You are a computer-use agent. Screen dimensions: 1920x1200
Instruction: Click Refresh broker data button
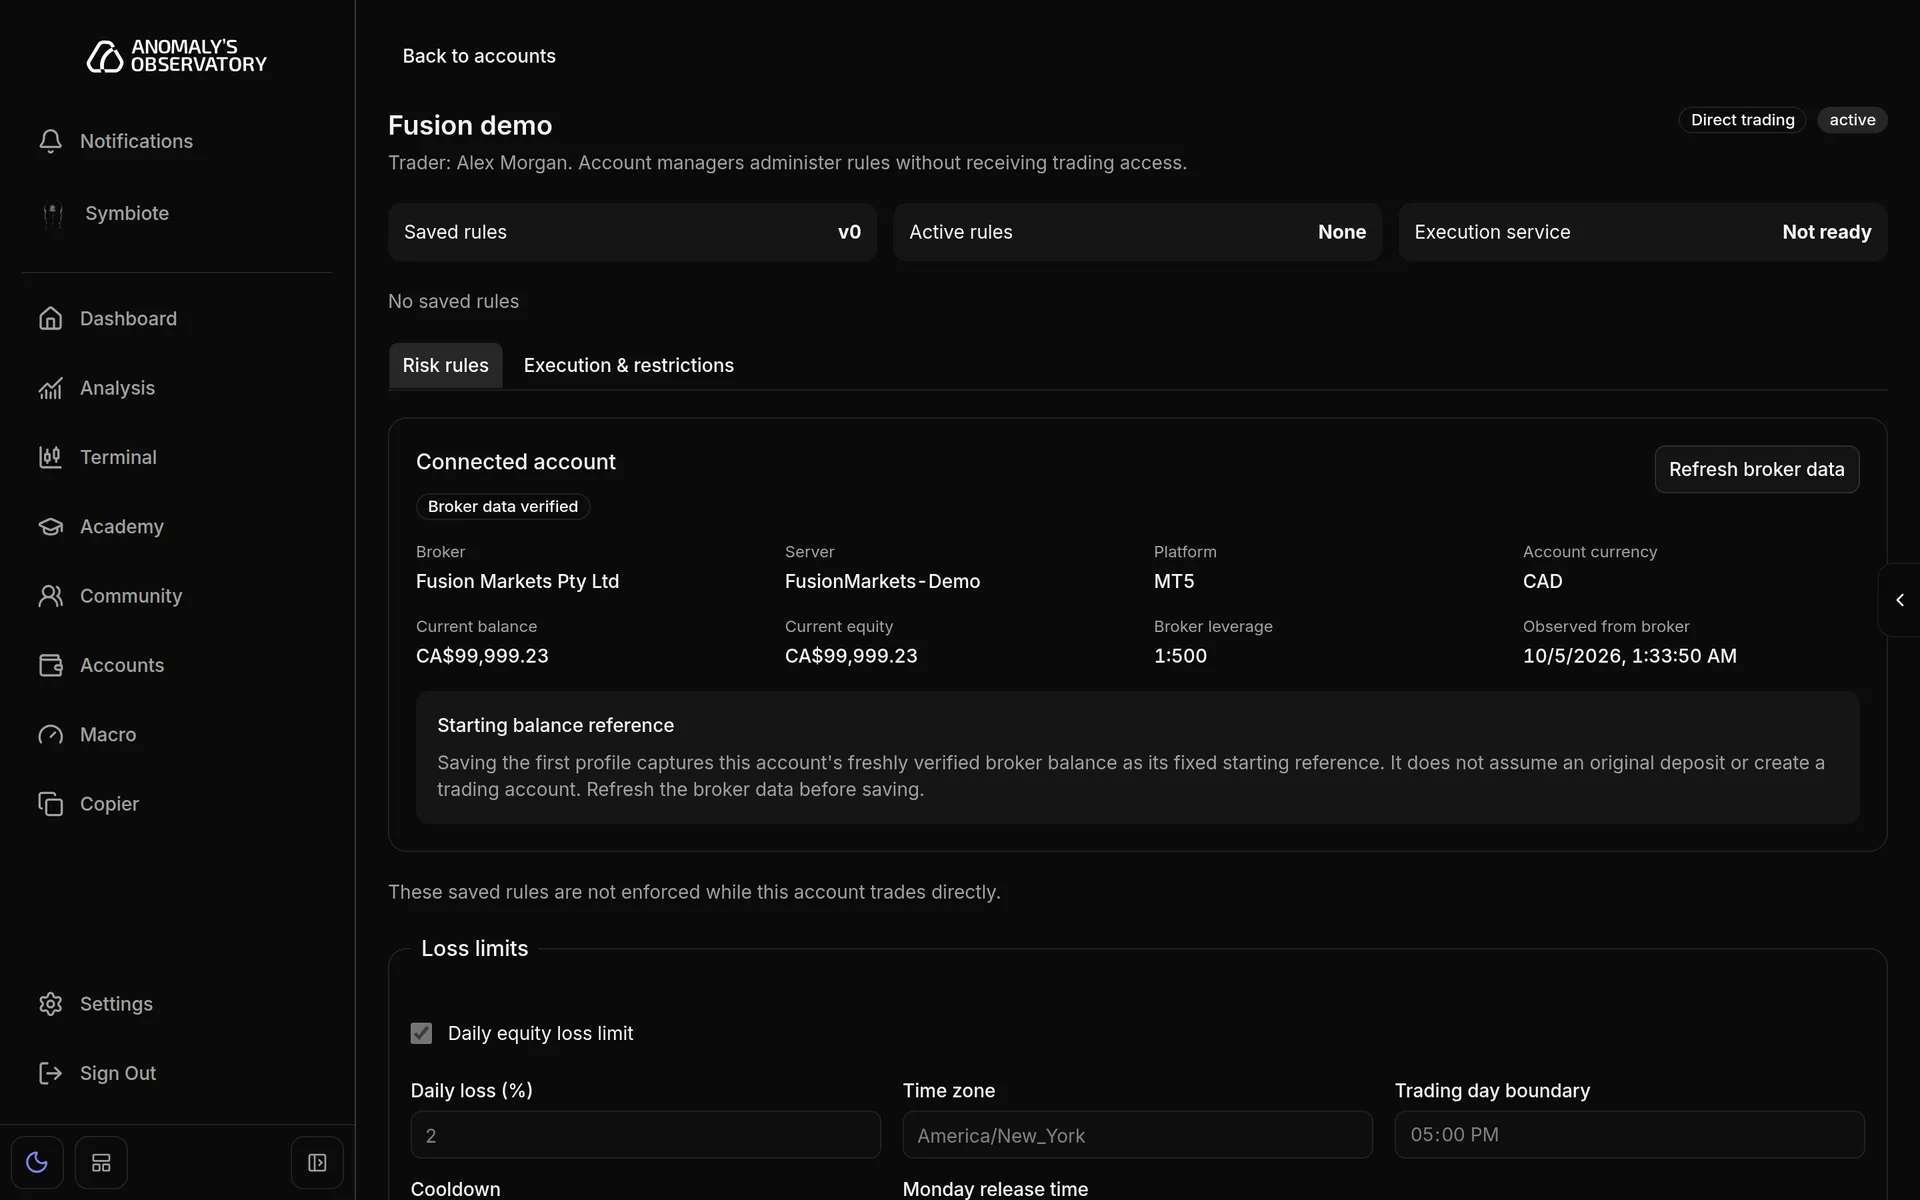[1756, 469]
